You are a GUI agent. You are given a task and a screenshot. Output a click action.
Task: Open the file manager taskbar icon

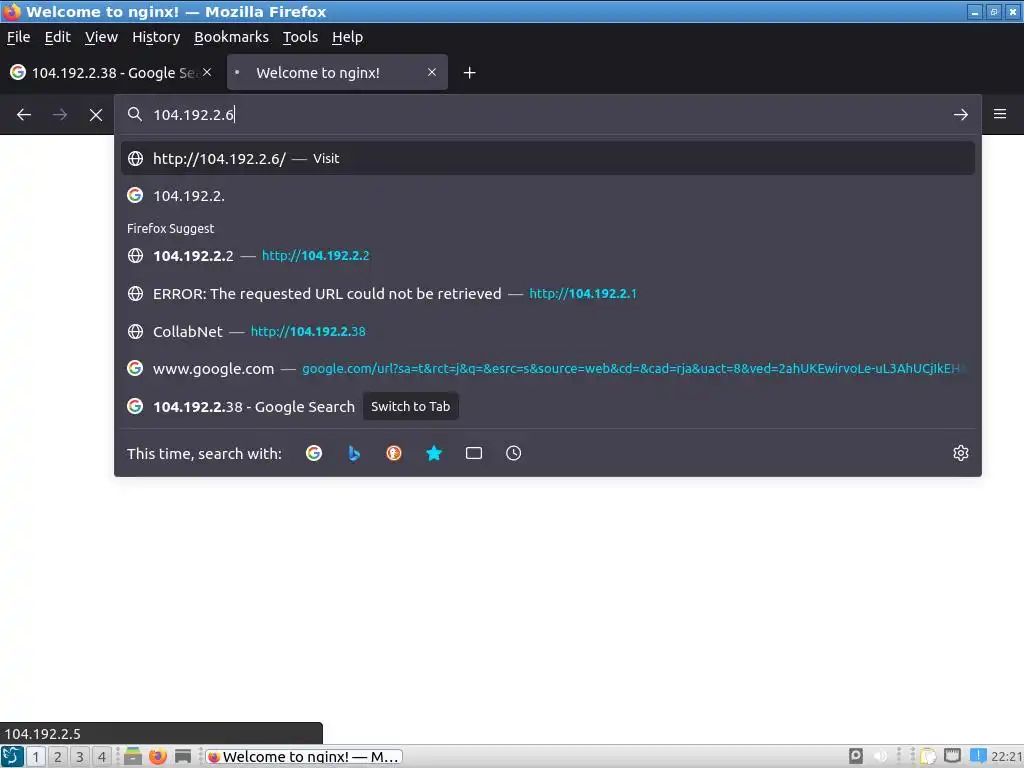133,756
